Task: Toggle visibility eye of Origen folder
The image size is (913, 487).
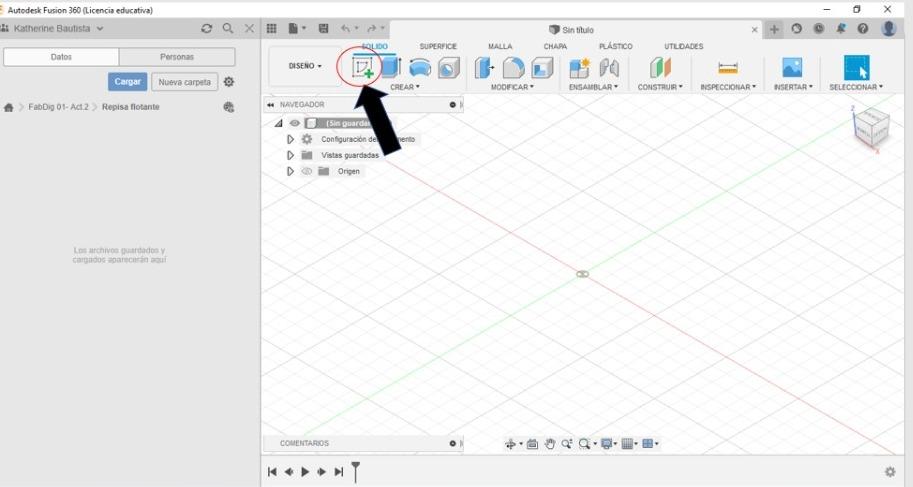Action: click(x=307, y=171)
